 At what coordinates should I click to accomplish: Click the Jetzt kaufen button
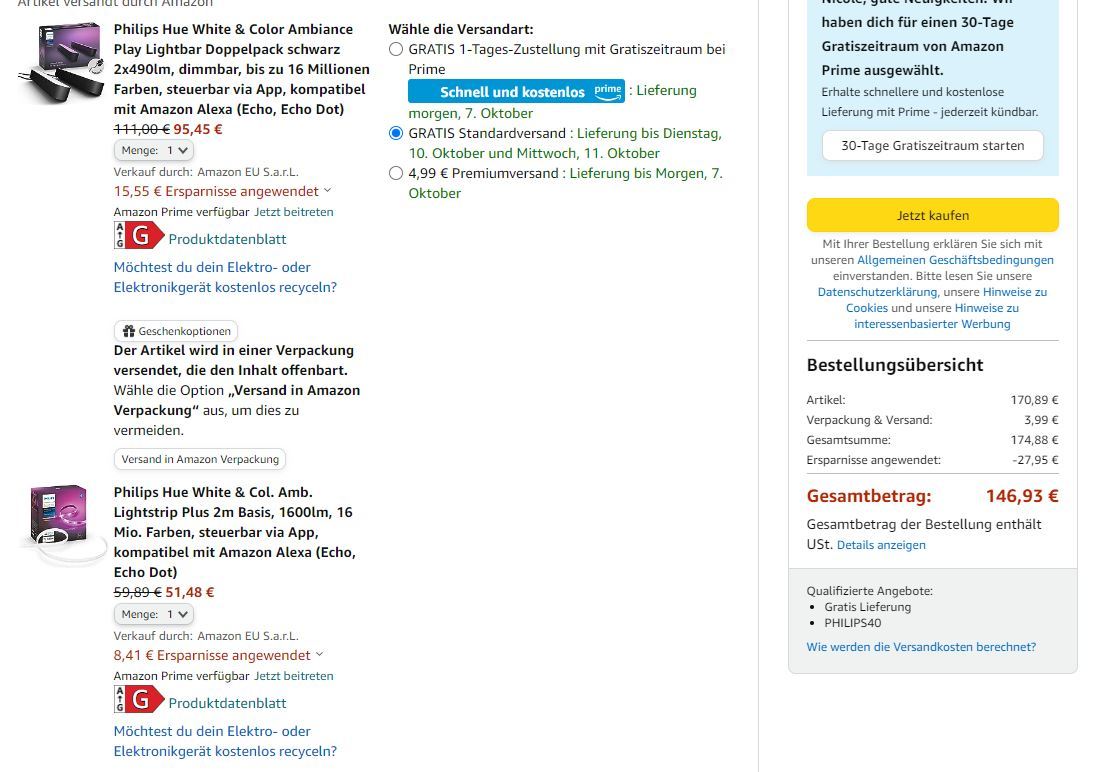(932, 215)
